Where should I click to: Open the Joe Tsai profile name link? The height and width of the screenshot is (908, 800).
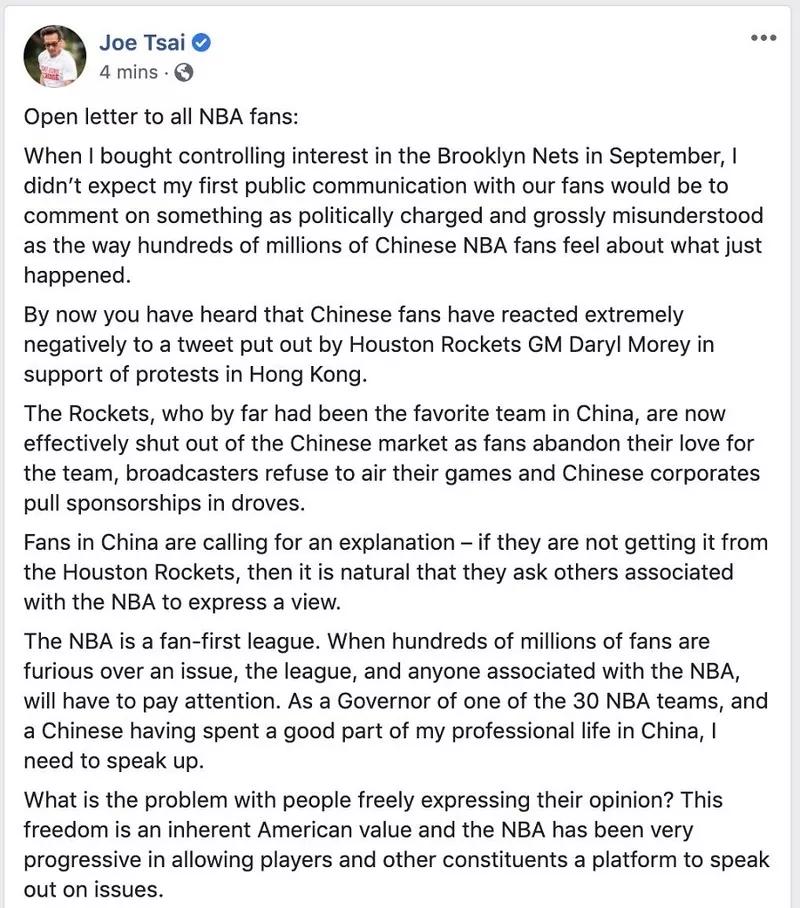142,43
